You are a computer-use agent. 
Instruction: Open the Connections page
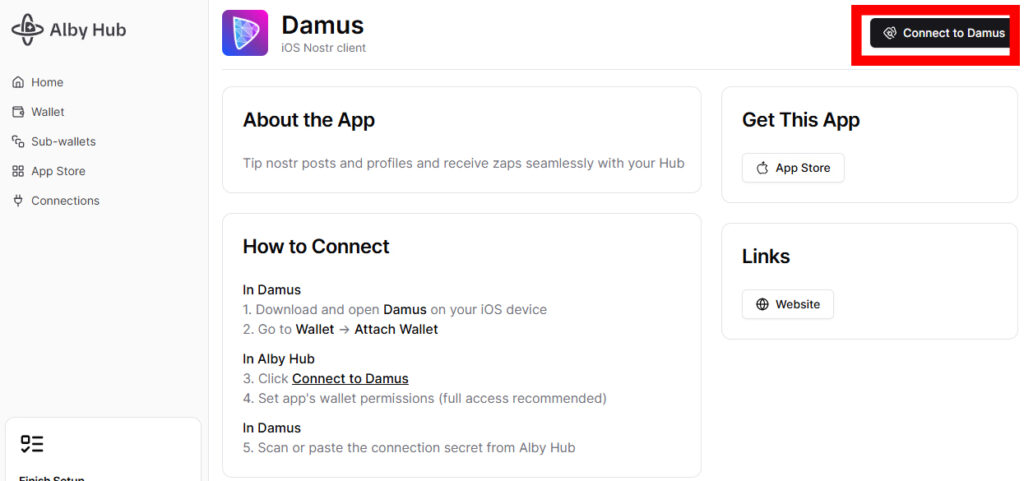tap(56, 200)
